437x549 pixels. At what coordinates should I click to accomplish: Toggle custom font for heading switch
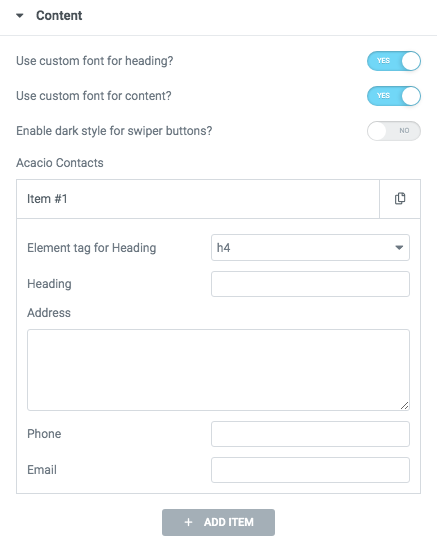pyautogui.click(x=394, y=61)
